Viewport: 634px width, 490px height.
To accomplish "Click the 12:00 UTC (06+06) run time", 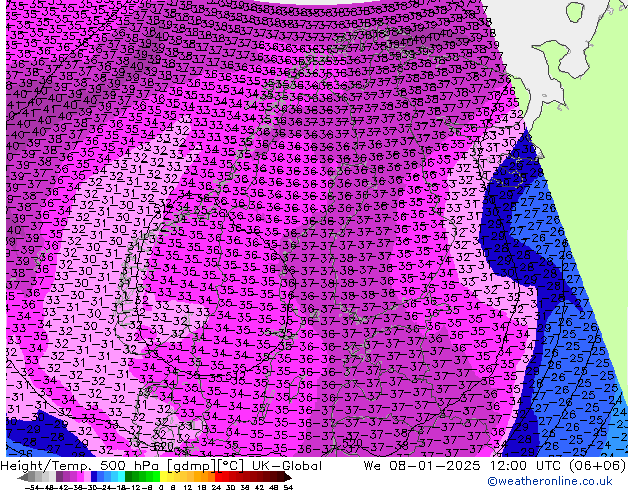I will pos(558,466).
